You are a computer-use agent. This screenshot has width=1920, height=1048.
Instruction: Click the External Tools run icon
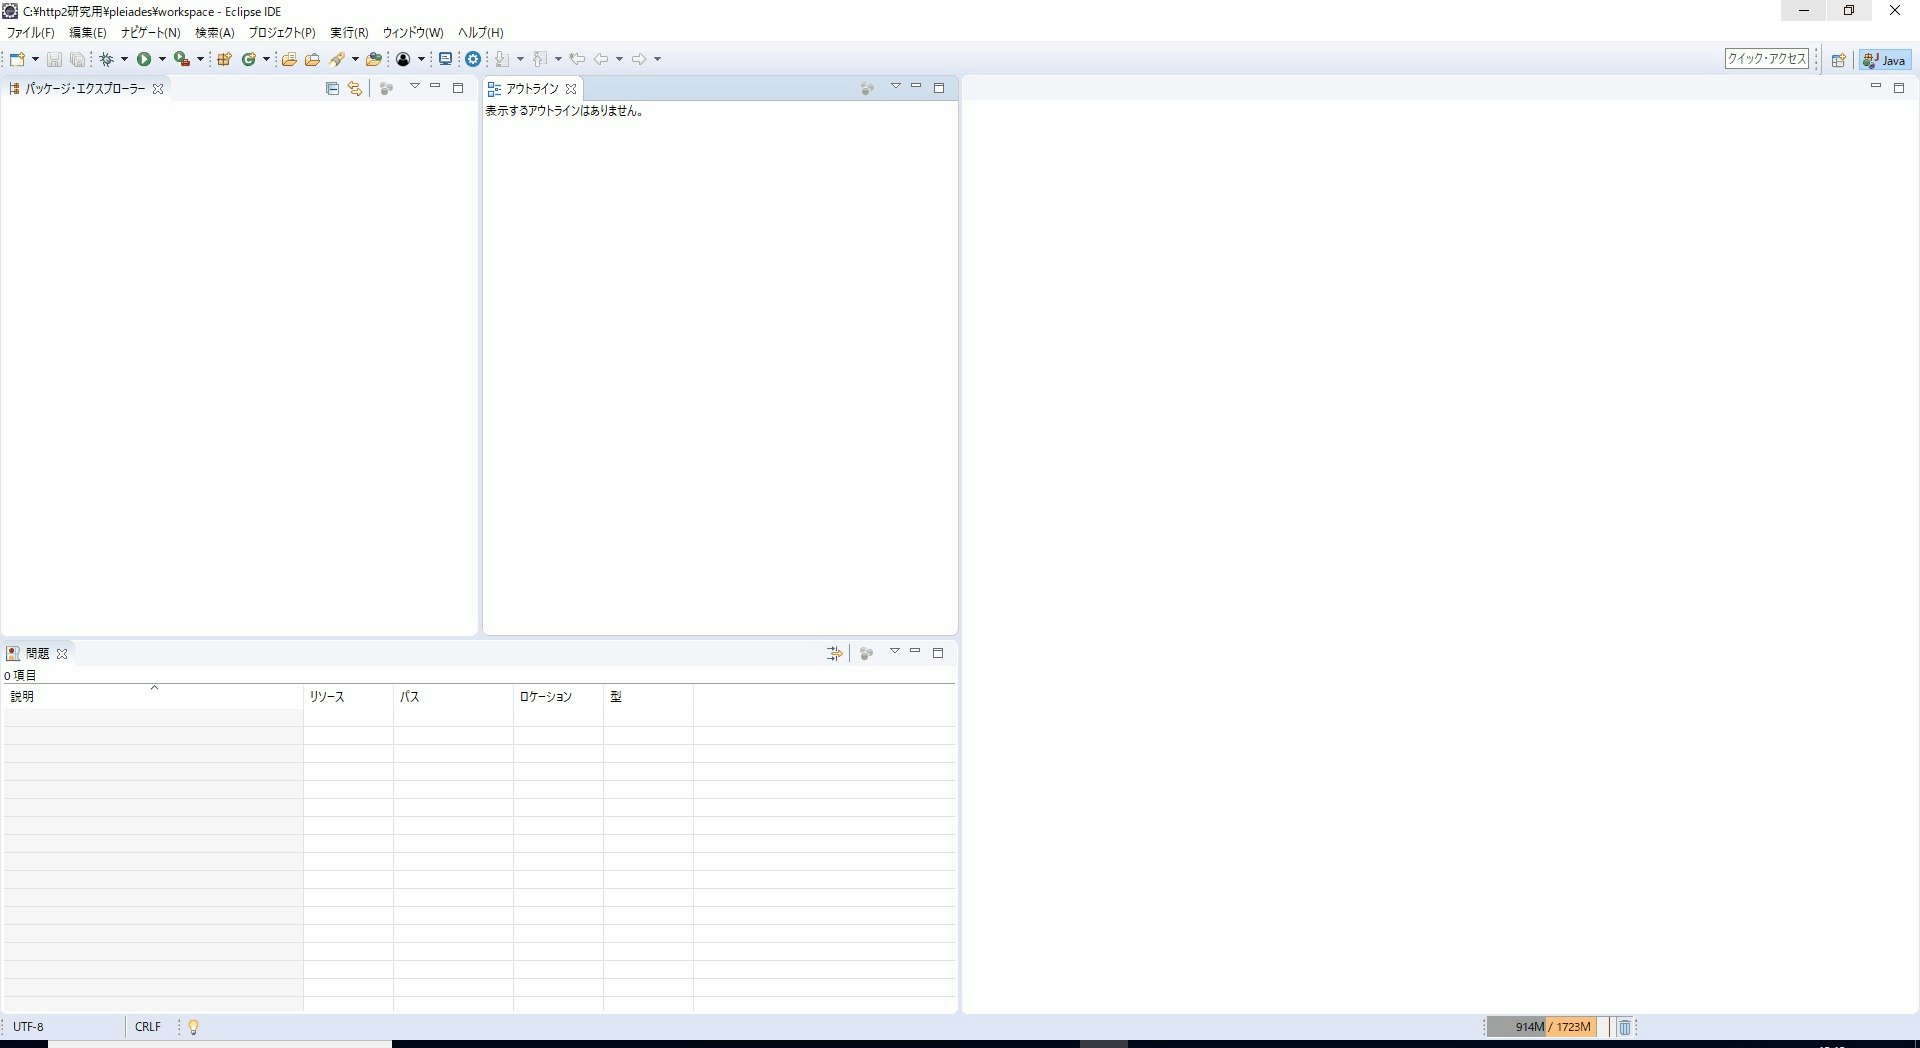click(181, 59)
